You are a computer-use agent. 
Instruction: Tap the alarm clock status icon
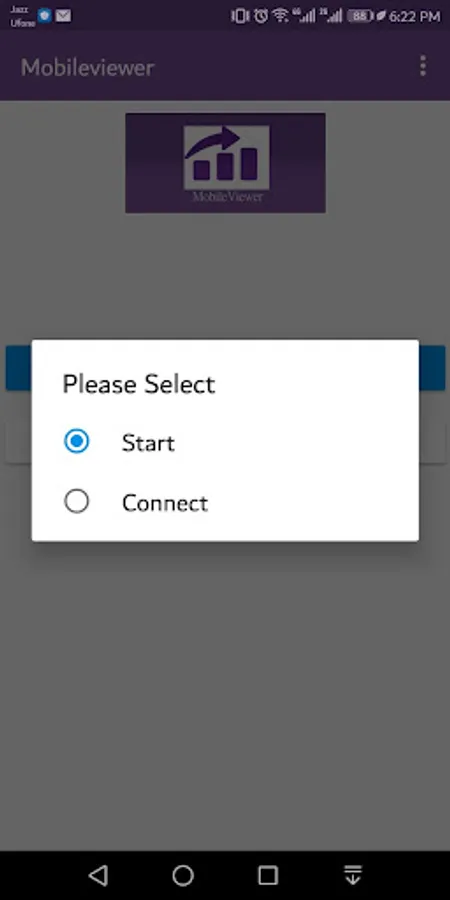[261, 16]
